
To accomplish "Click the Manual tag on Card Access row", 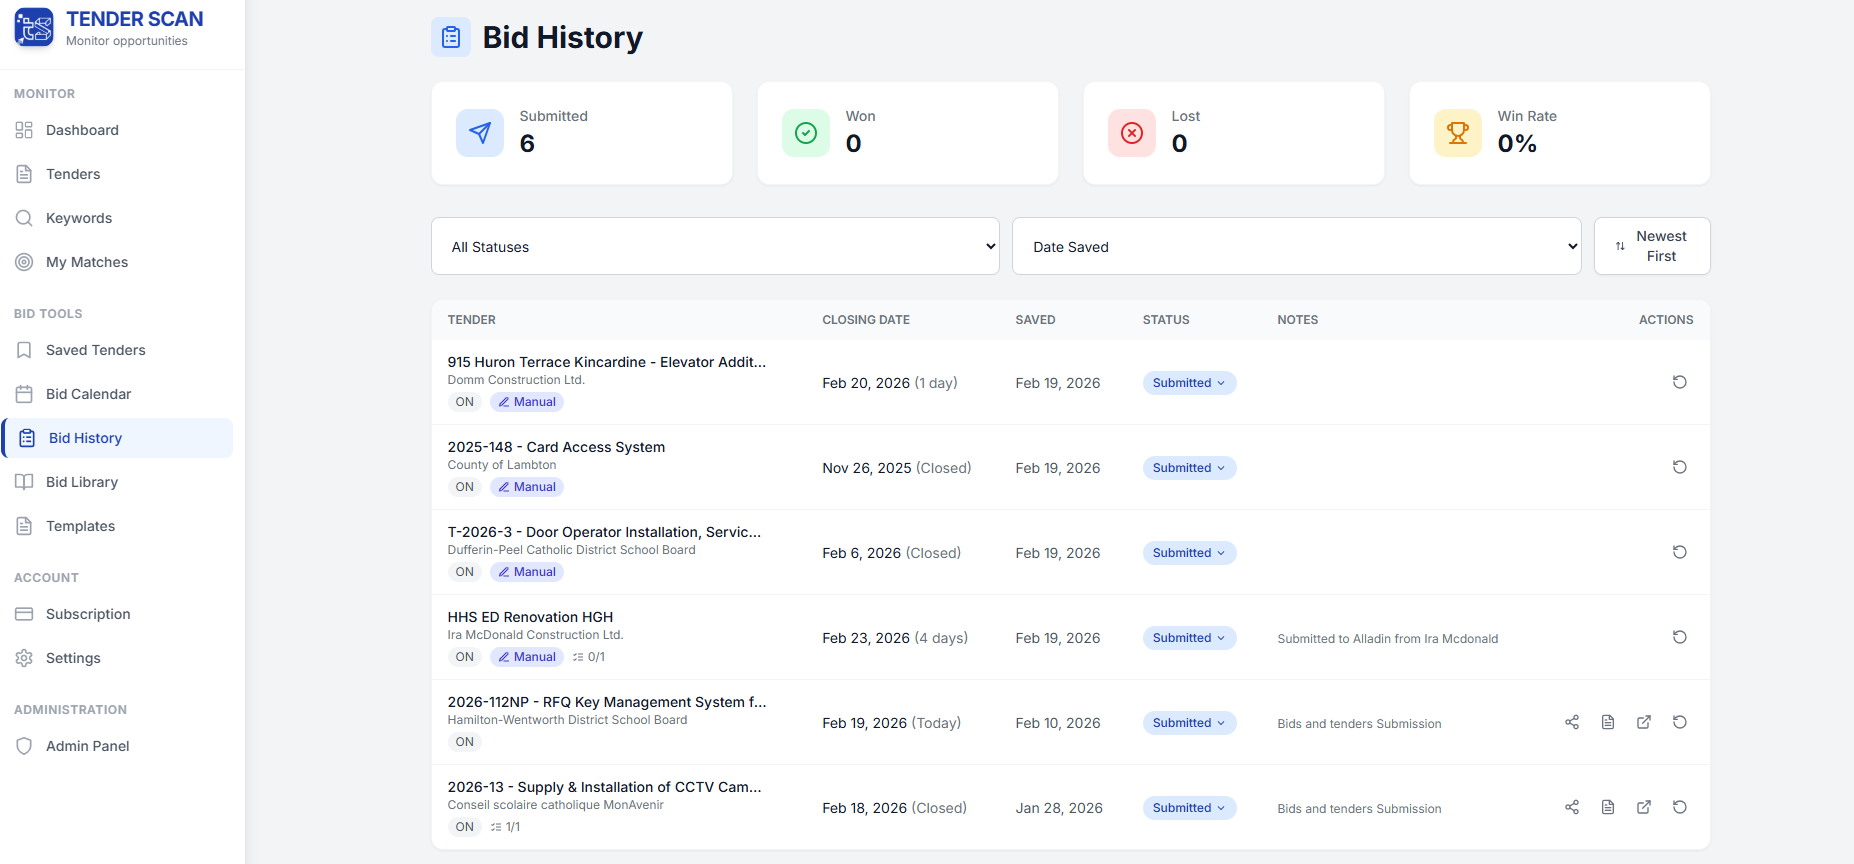I will (527, 487).
